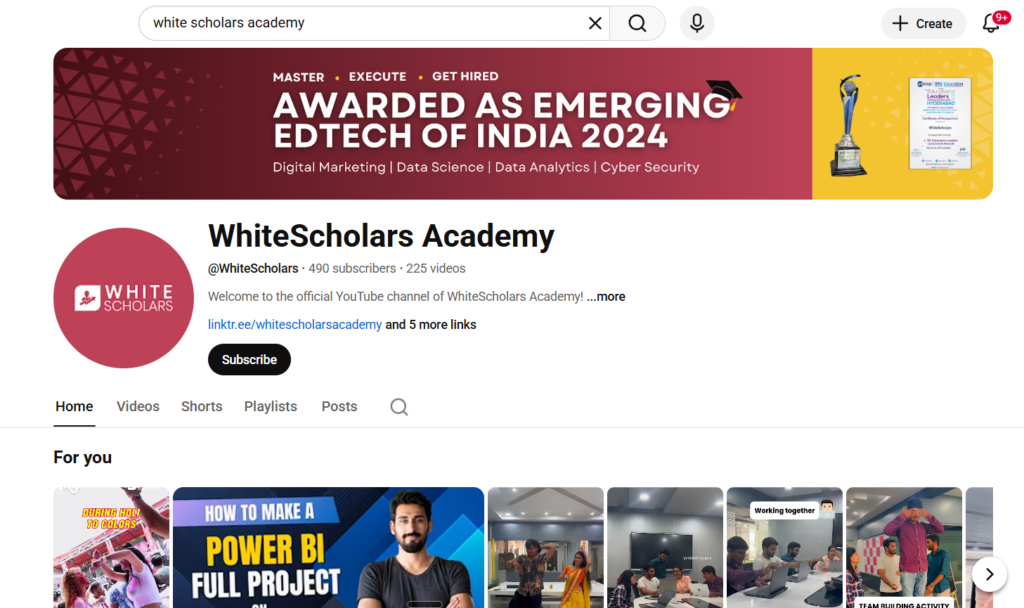Open linktr.ee/whitescholarsacademy link

295,325
